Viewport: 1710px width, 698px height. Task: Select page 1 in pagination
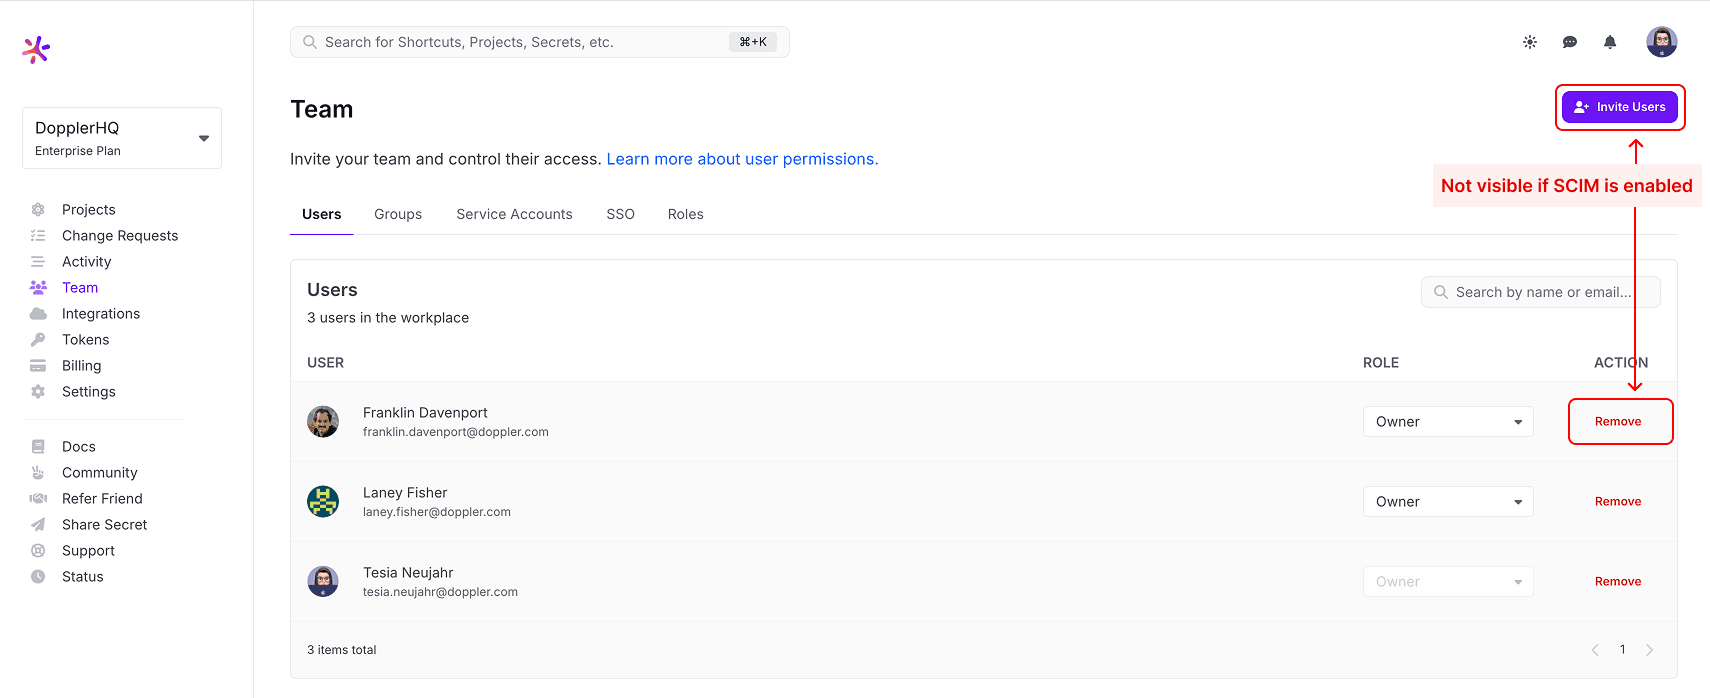point(1622,650)
